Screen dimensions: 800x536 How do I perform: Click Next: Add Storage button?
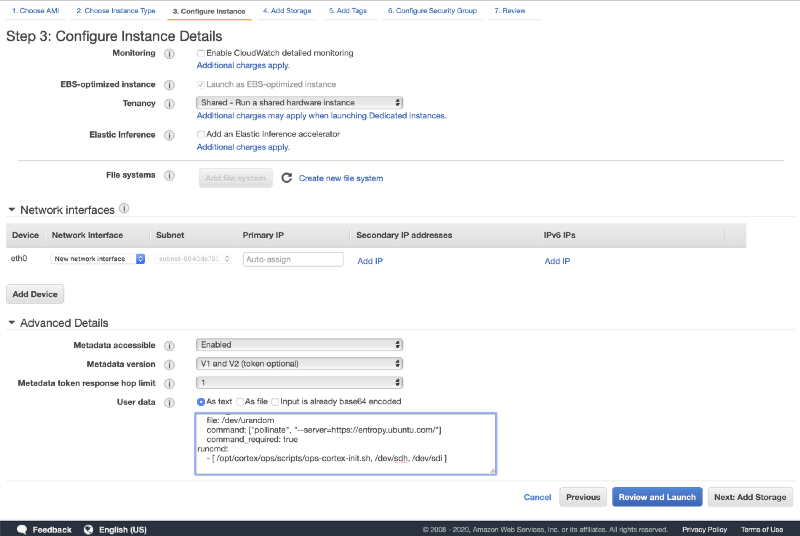[x=750, y=497]
